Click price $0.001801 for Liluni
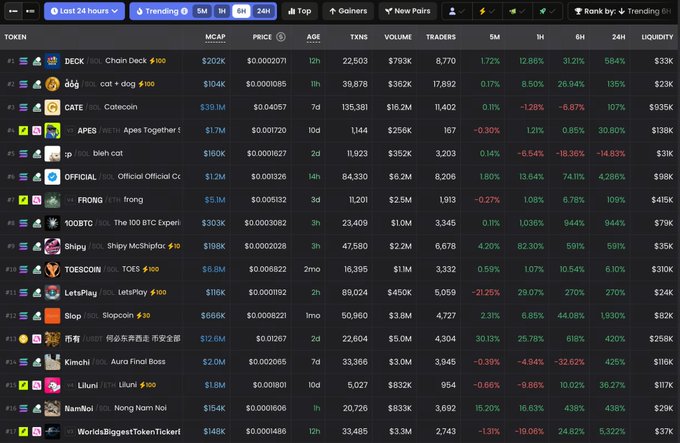Image resolution: width=680 pixels, height=443 pixels. pyautogui.click(x=269, y=385)
